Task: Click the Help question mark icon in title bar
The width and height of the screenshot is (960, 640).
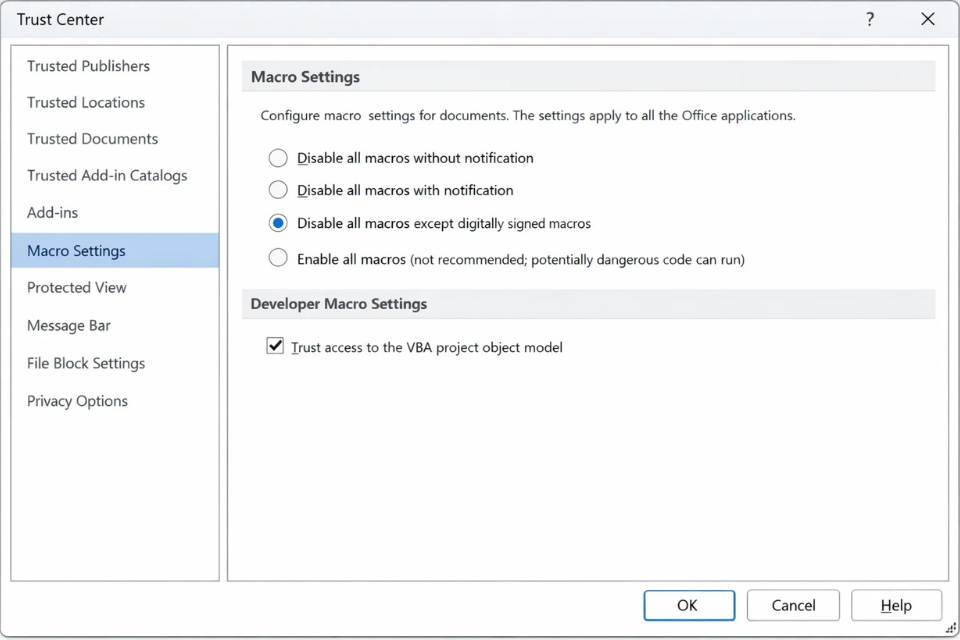Action: [x=870, y=19]
